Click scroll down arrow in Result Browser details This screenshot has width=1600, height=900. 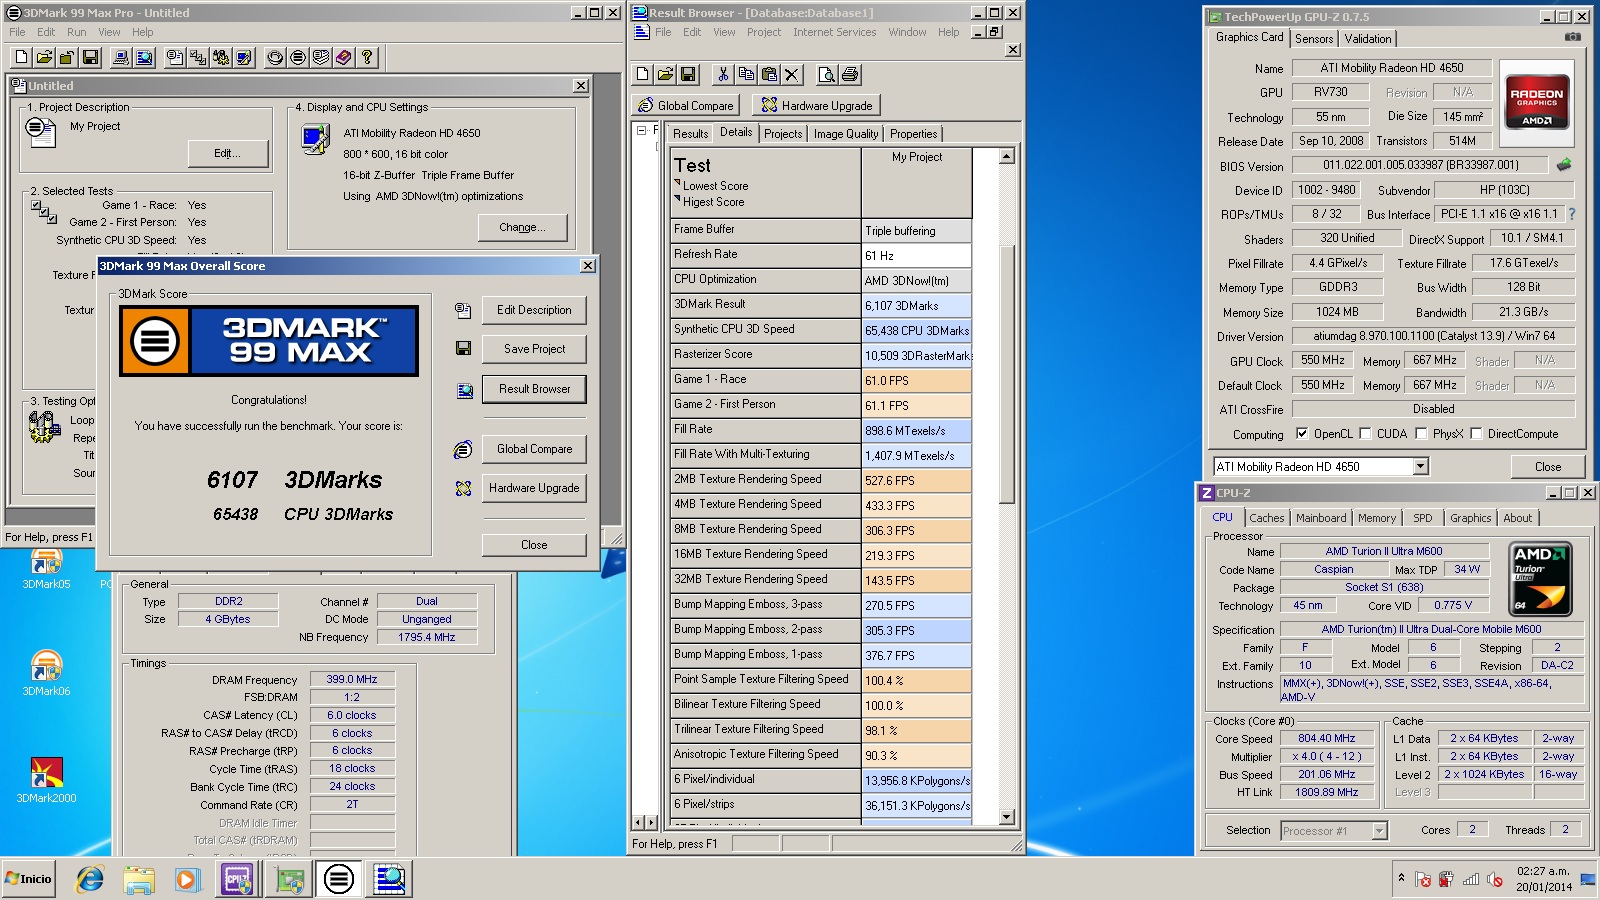pyautogui.click(x=1007, y=817)
